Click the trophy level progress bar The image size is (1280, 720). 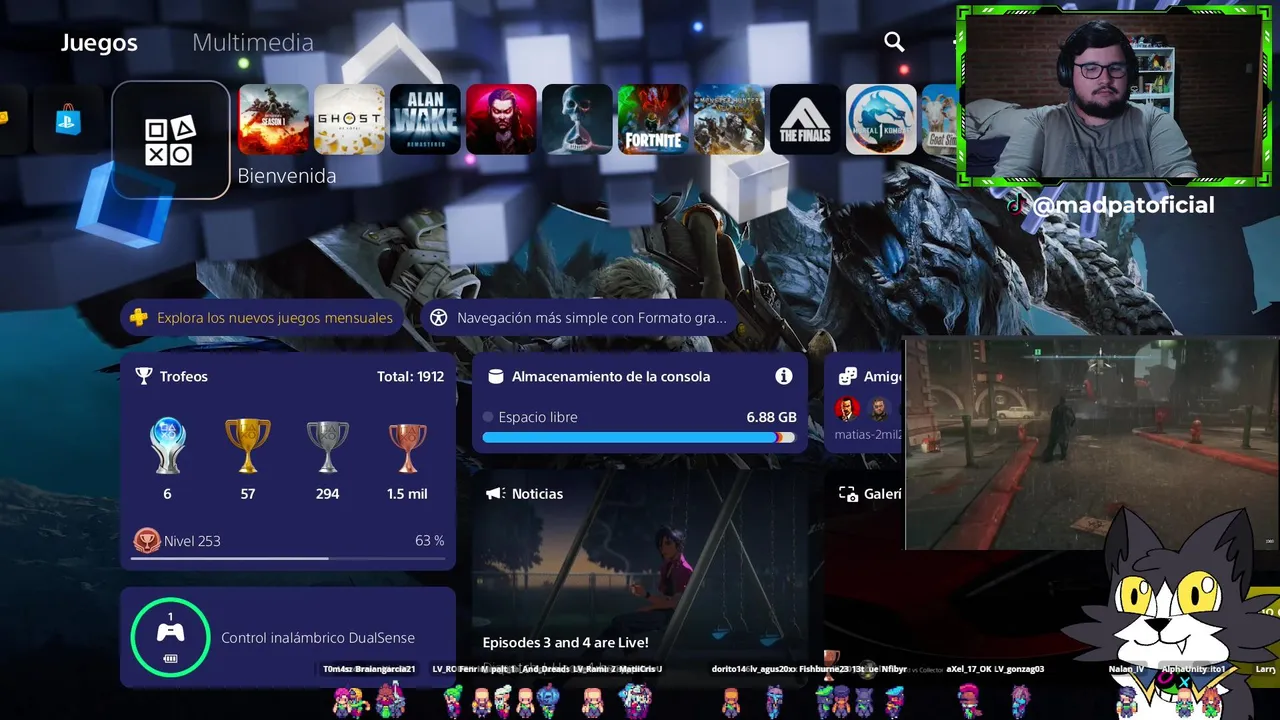[288, 559]
